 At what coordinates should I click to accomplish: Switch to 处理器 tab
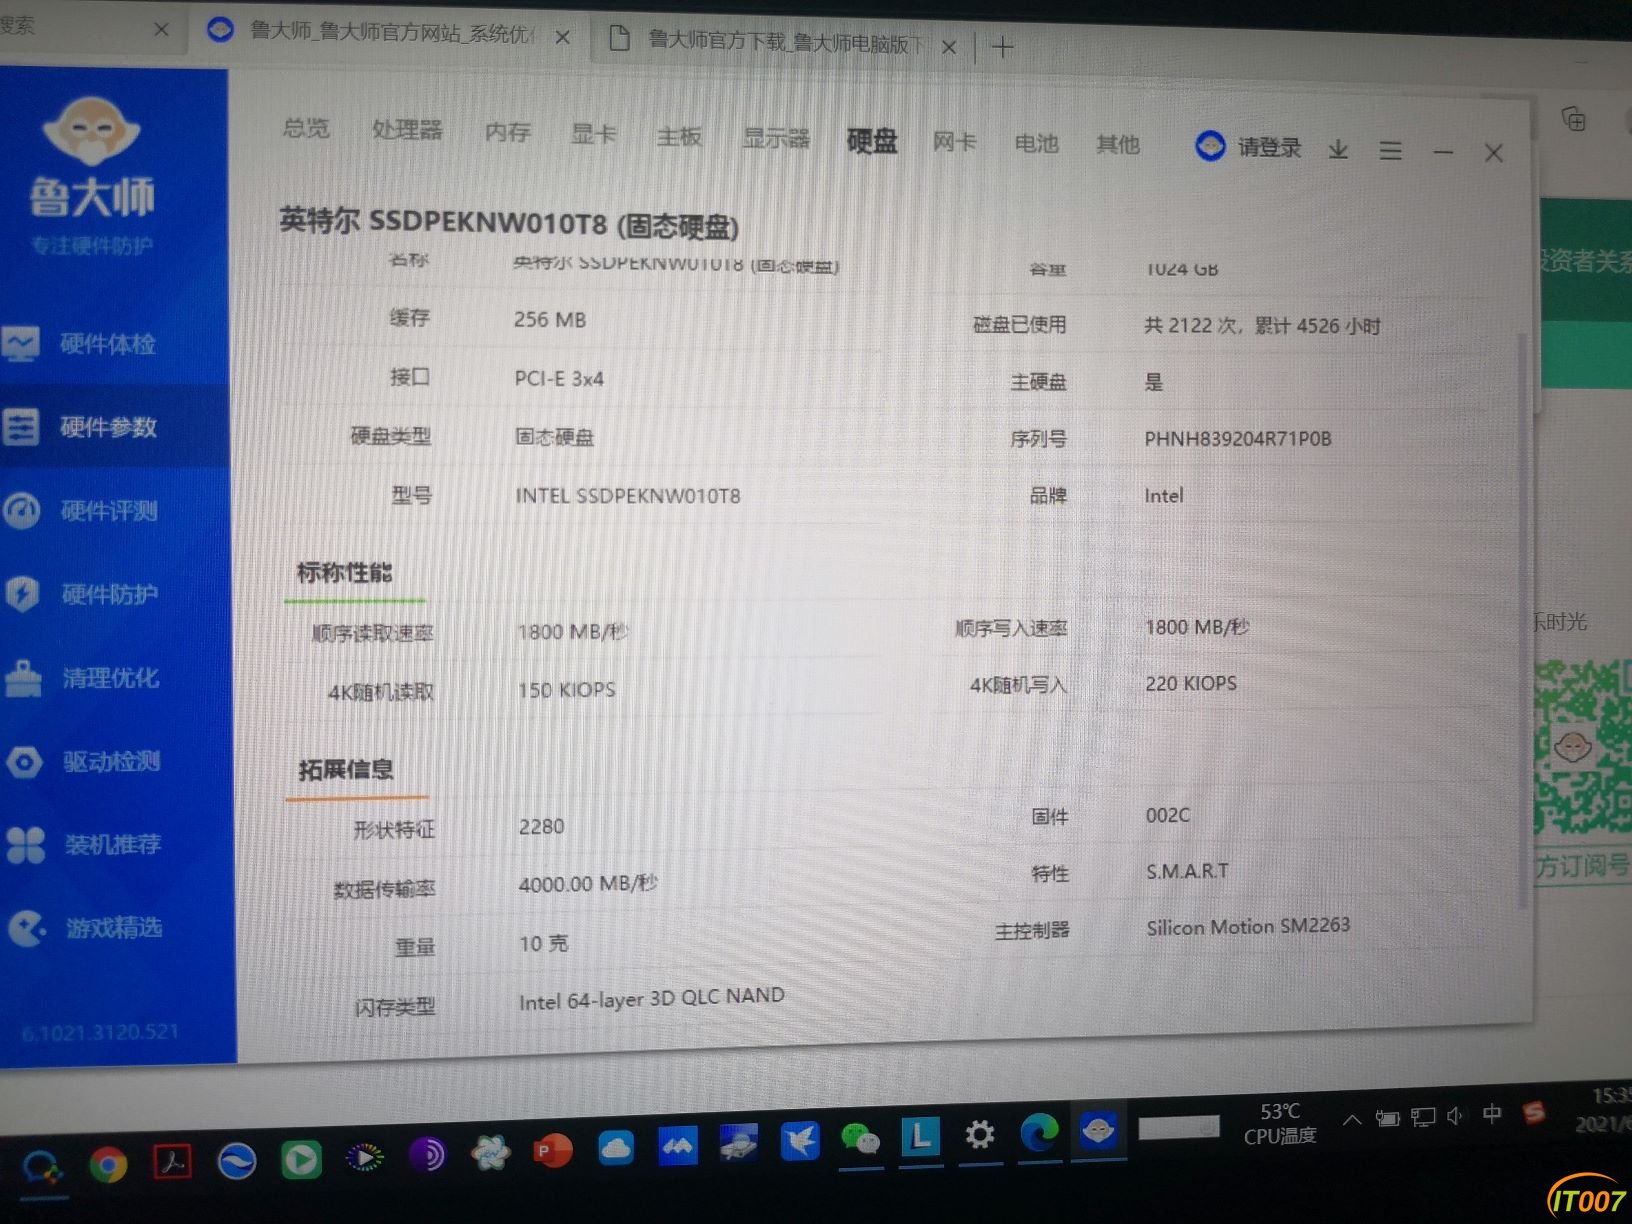[x=406, y=130]
